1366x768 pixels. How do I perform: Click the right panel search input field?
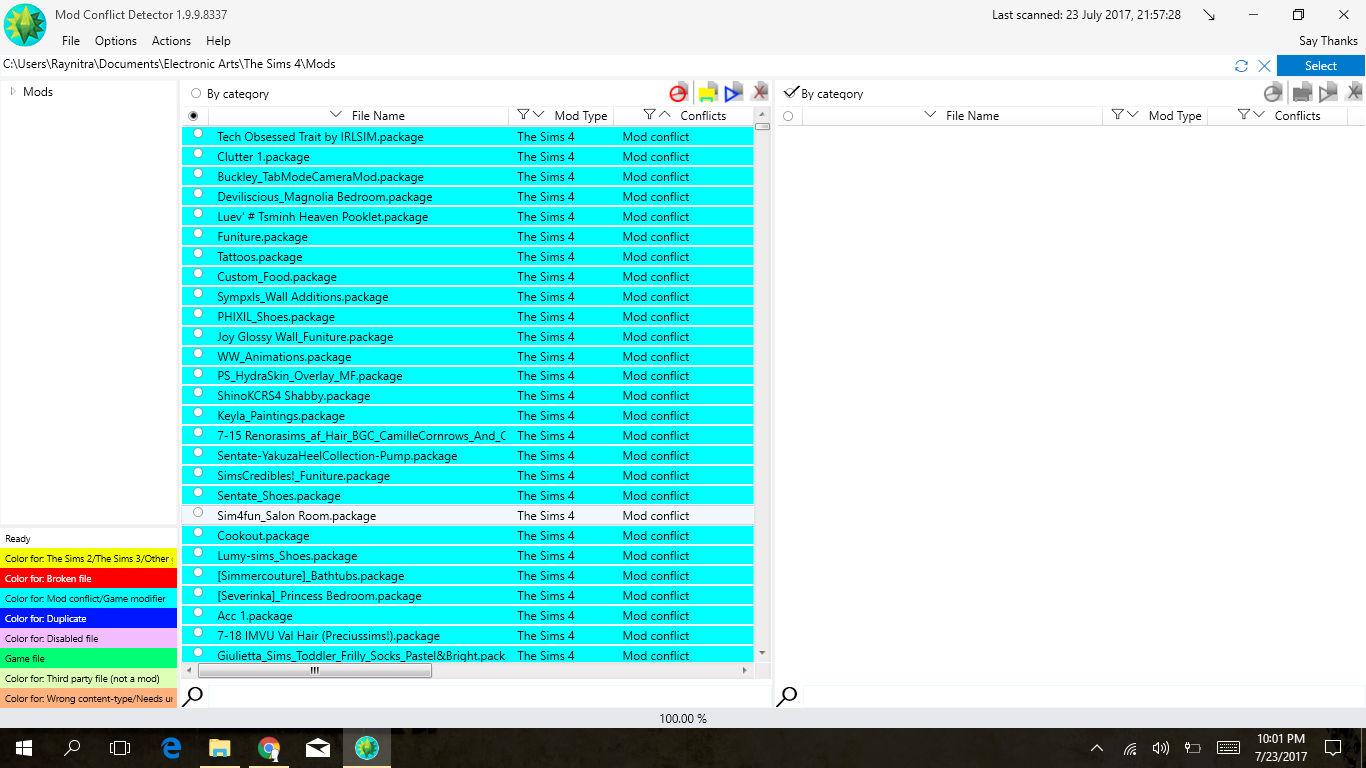click(x=1083, y=696)
